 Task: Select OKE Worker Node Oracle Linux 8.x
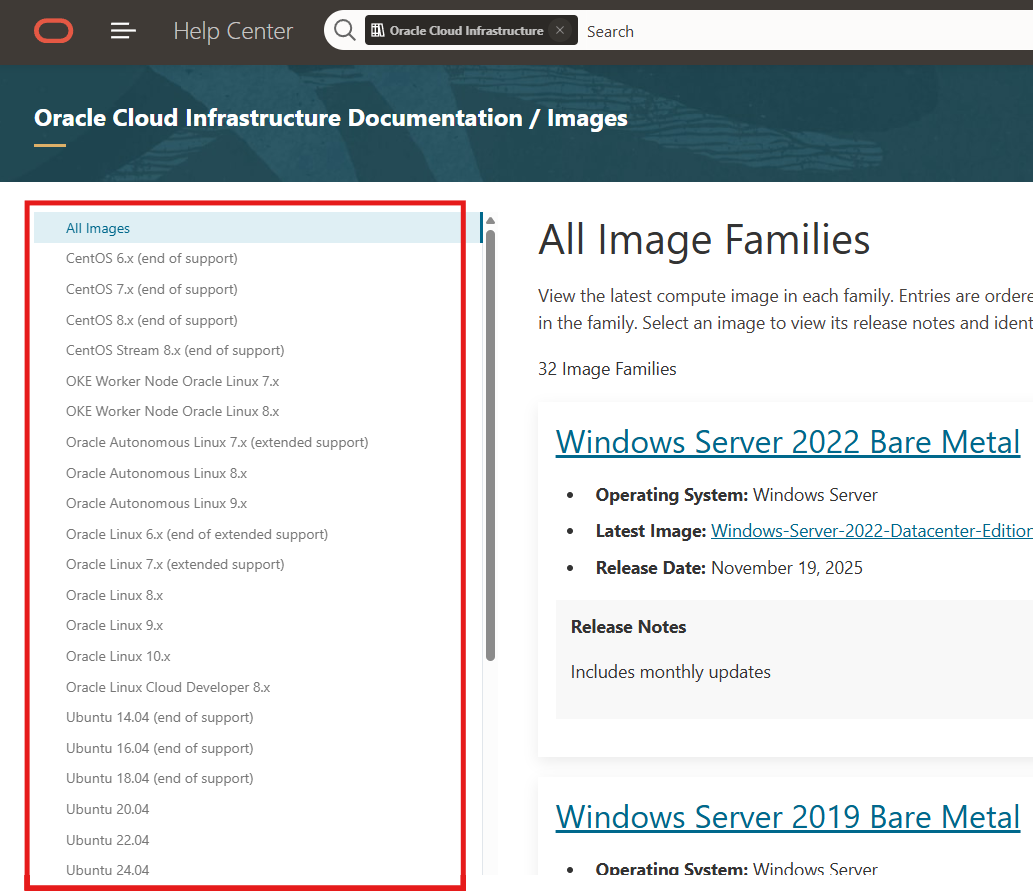point(173,411)
